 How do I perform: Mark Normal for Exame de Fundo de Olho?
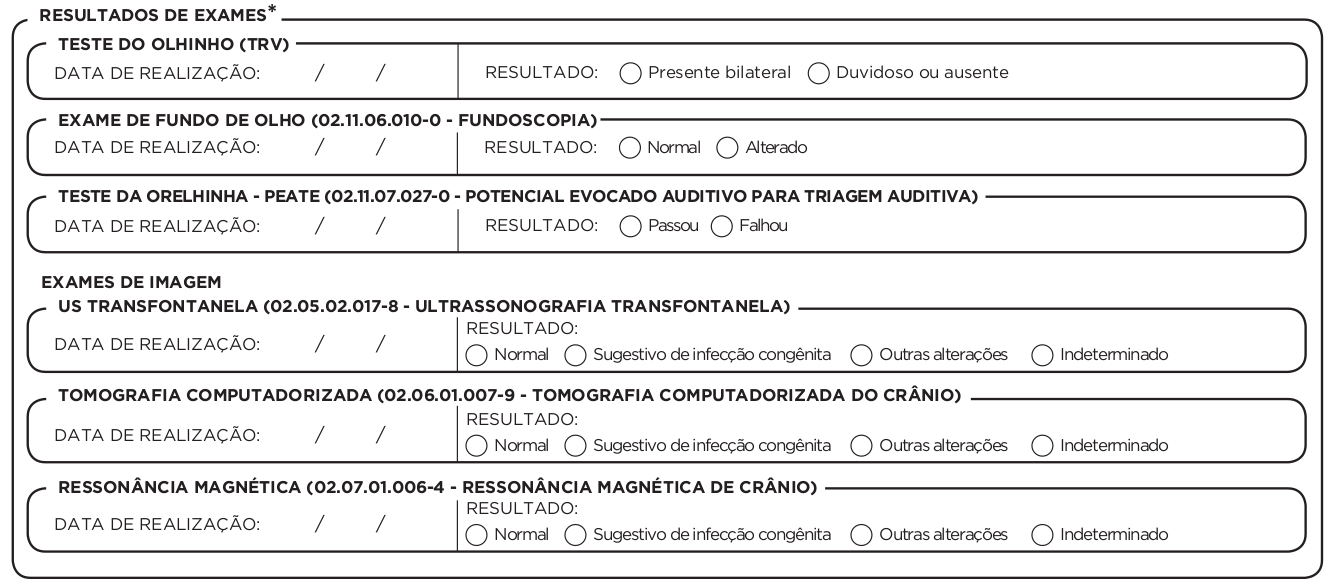tap(630, 147)
